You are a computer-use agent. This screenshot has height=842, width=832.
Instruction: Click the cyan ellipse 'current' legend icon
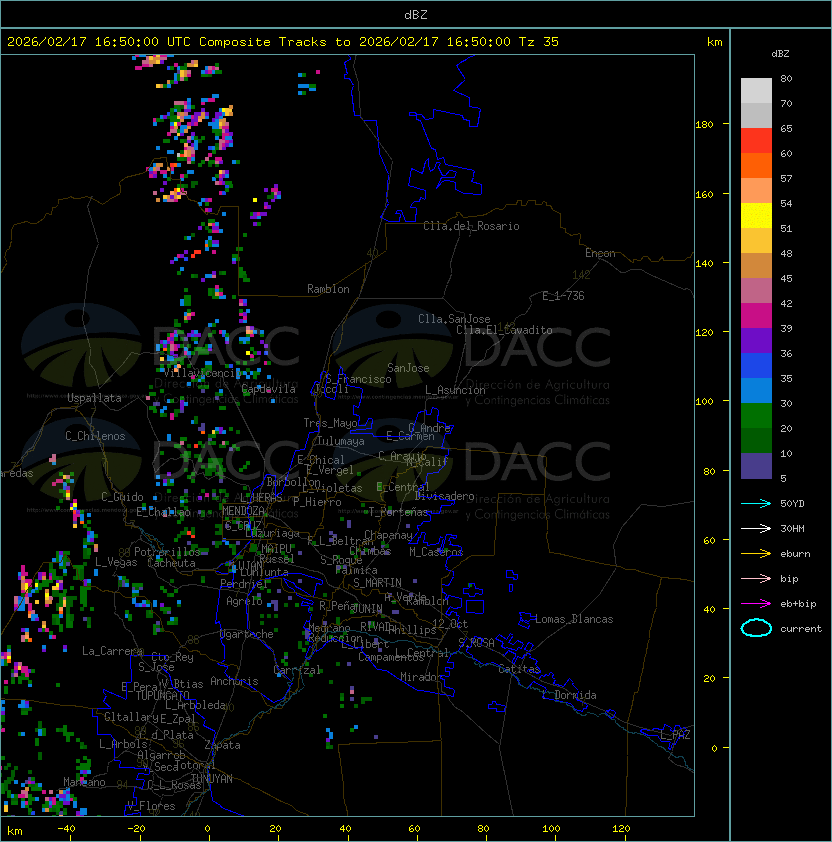pyautogui.click(x=756, y=628)
